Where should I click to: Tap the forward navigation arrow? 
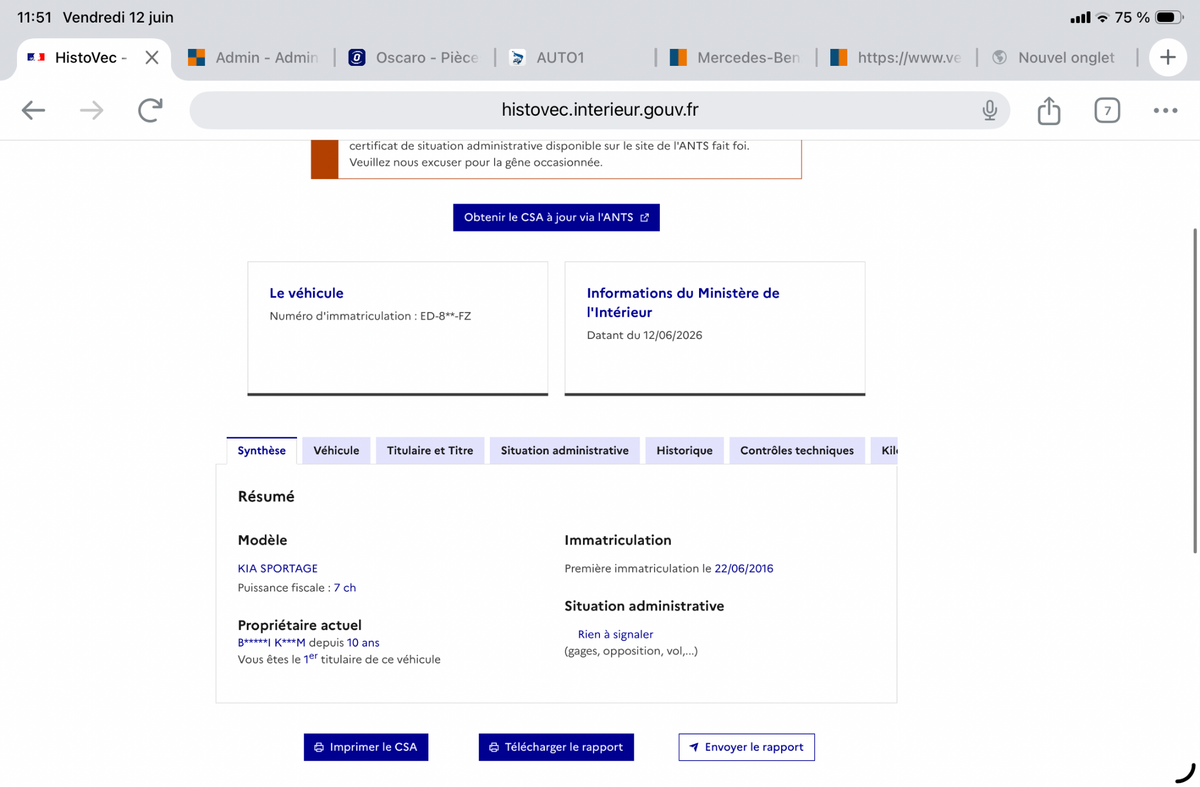(x=92, y=110)
